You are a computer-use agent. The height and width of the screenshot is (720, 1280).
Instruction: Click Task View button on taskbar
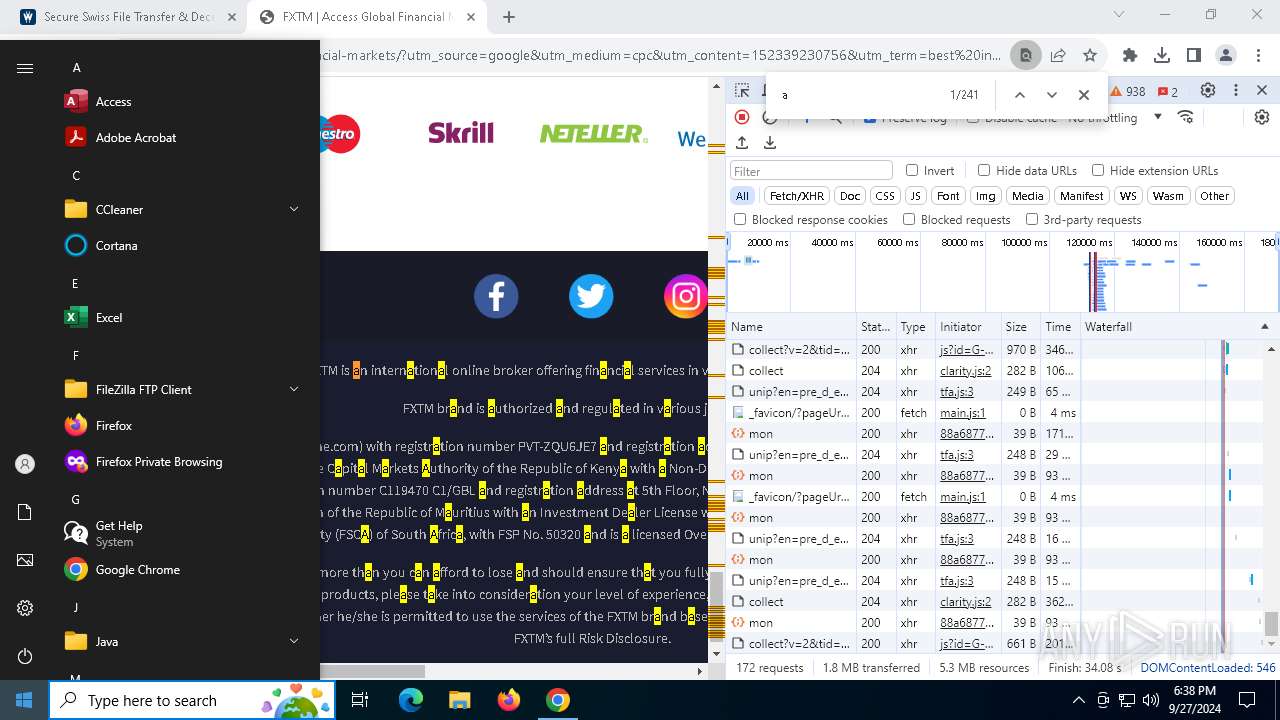tap(360, 700)
